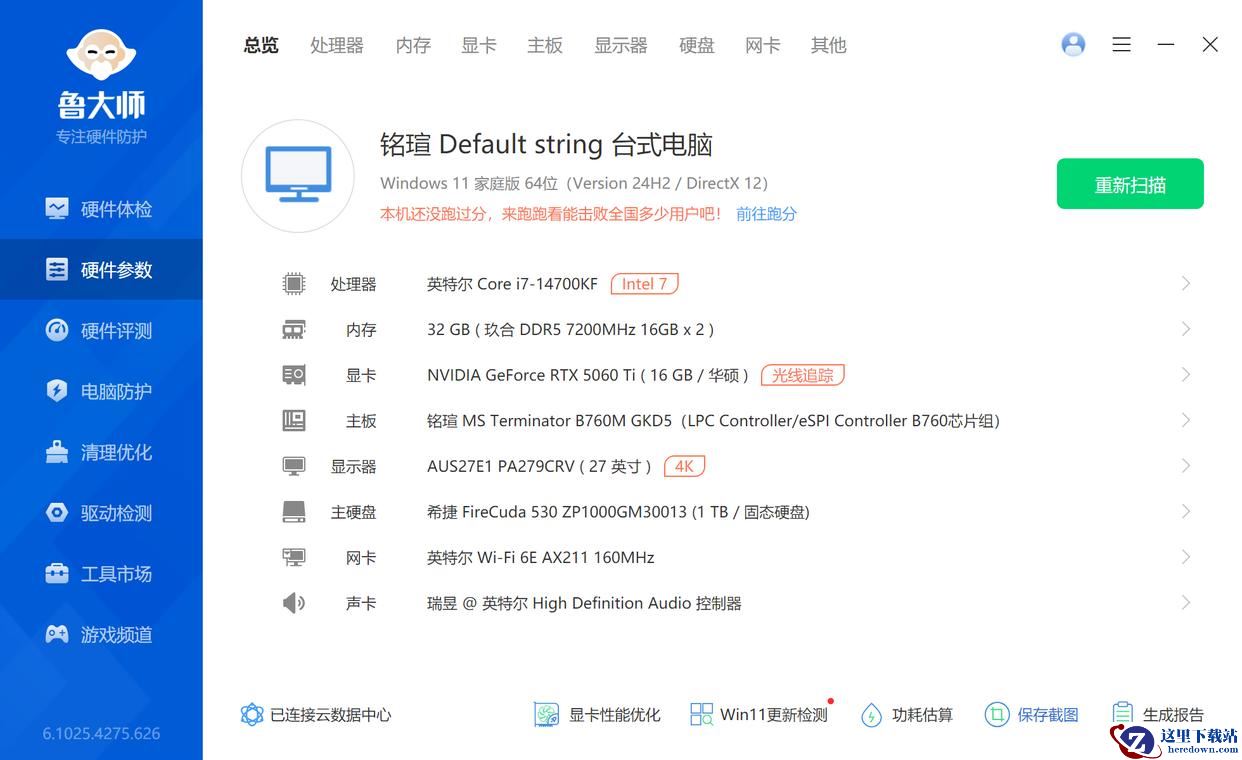The image size is (1242, 760).
Task: Open the hamburger main menu
Action: pyautogui.click(x=1121, y=45)
